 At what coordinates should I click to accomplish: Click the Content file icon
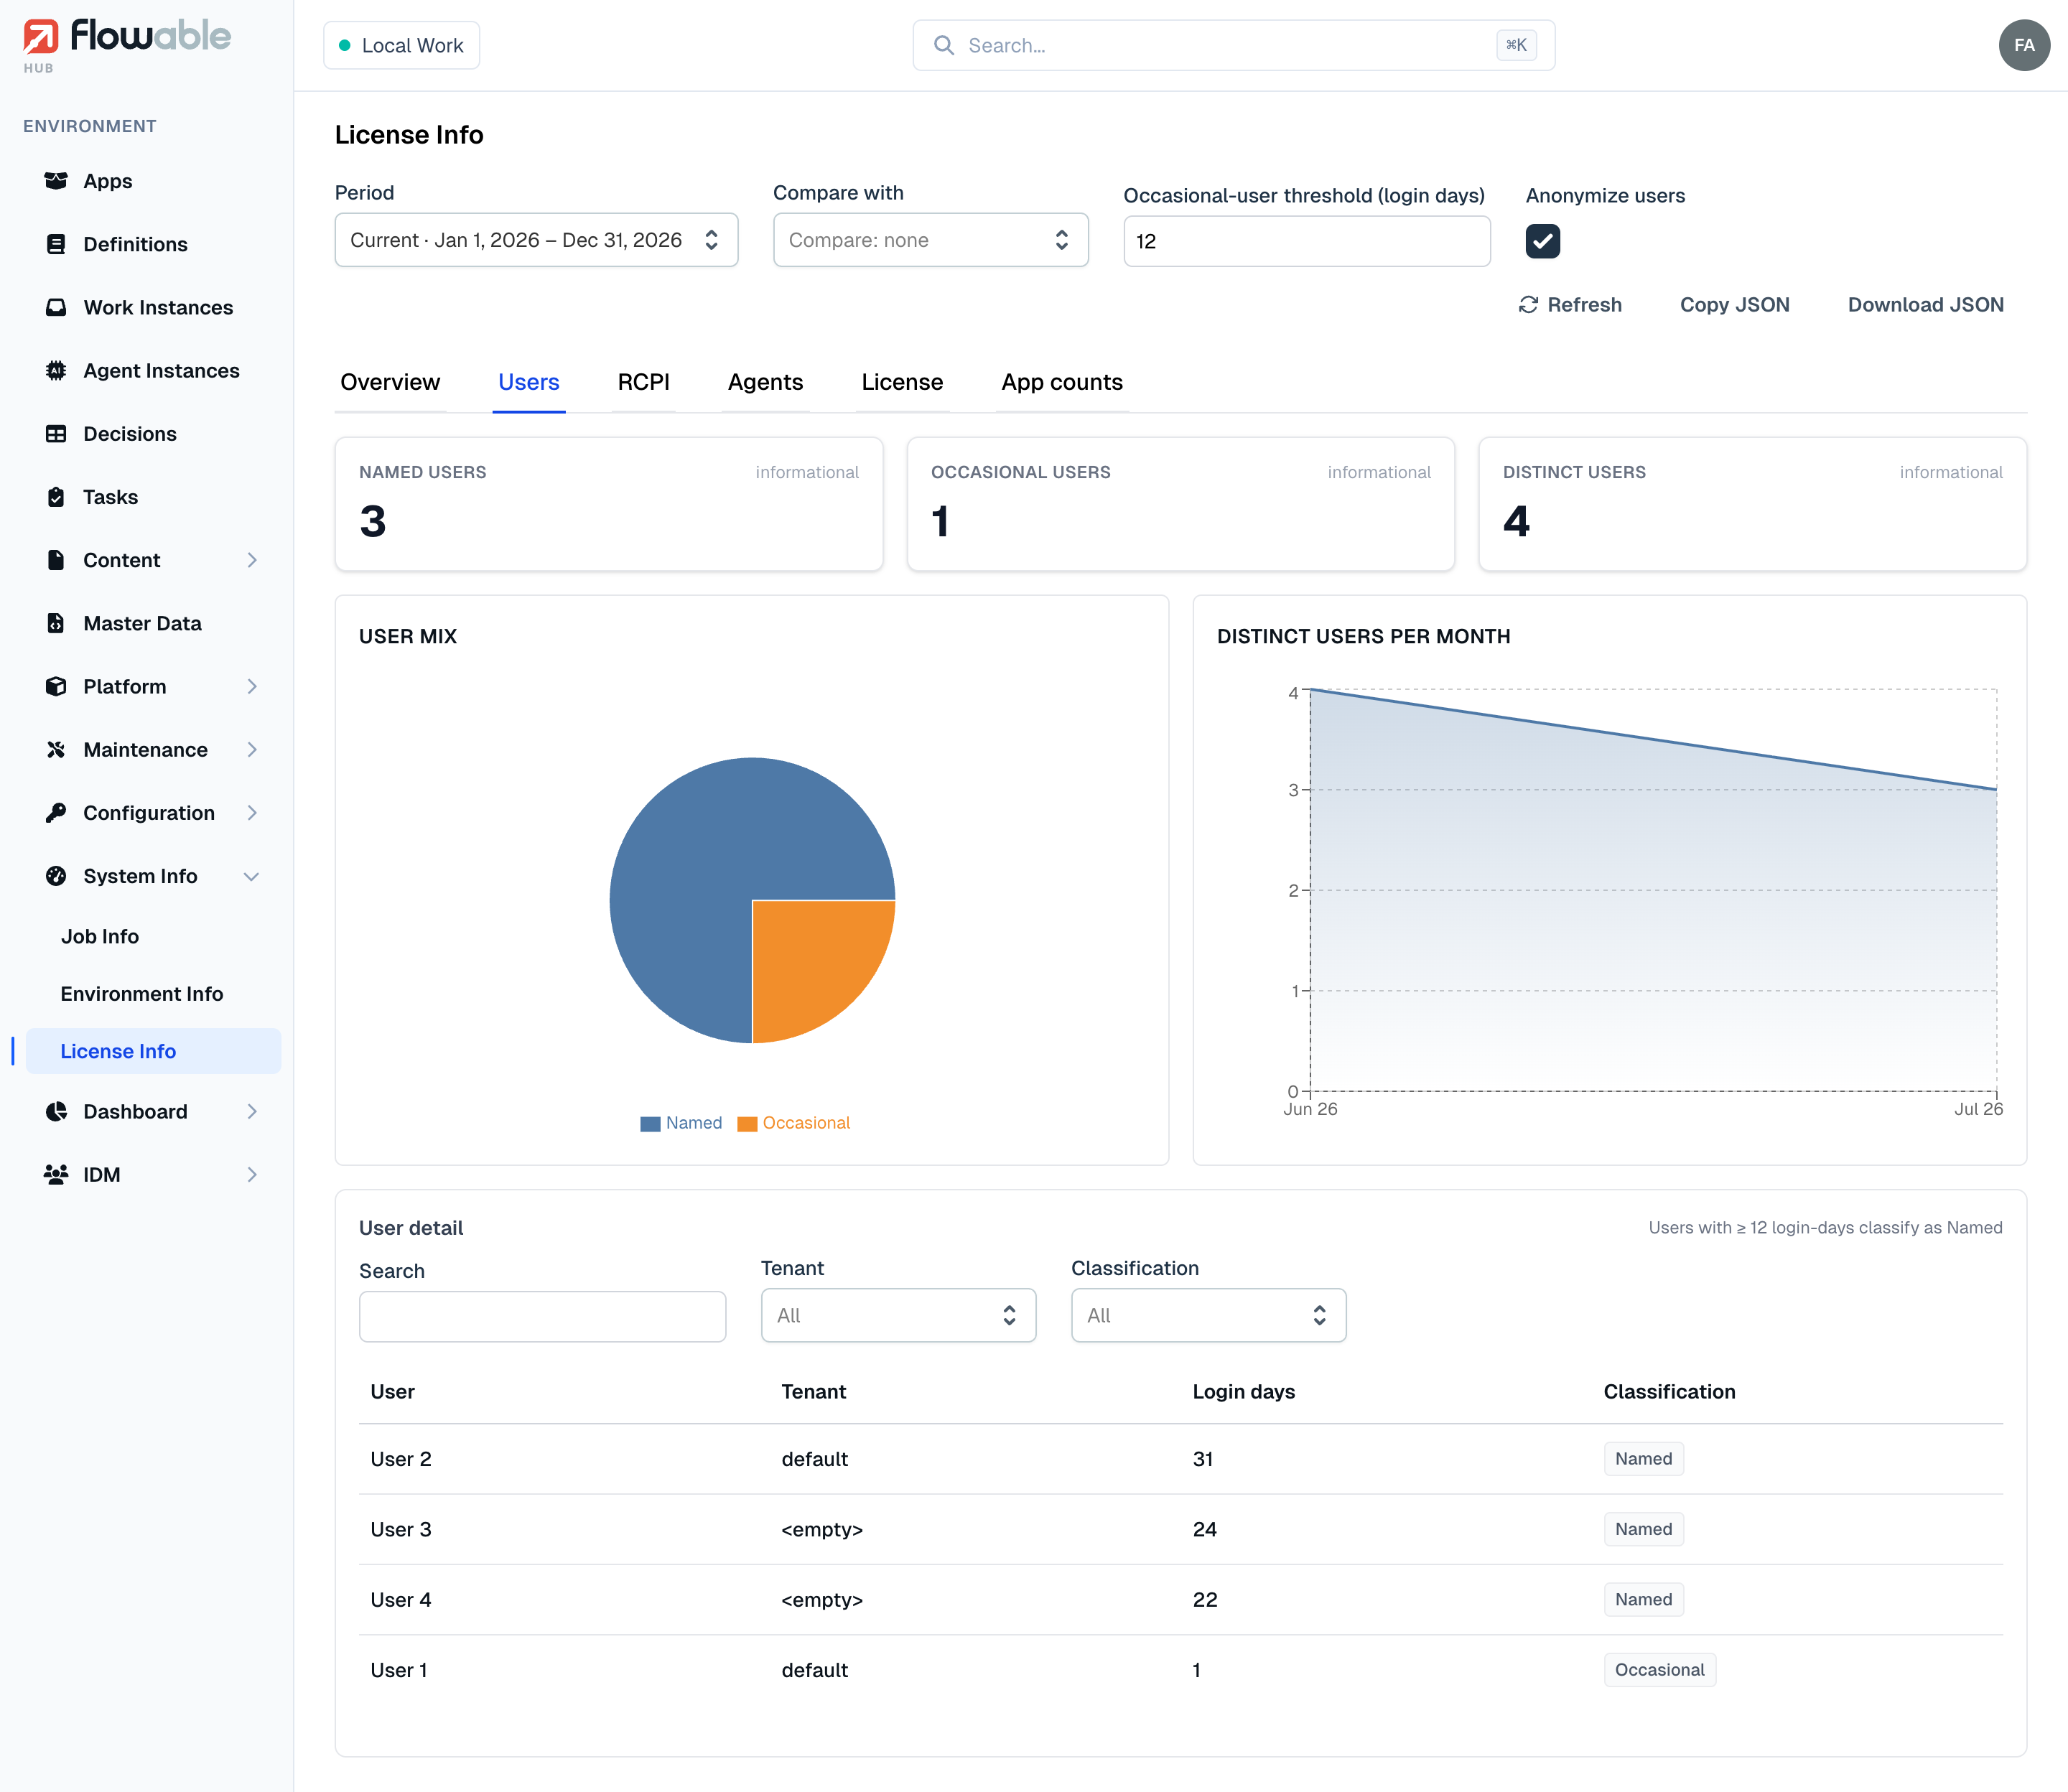click(x=56, y=560)
